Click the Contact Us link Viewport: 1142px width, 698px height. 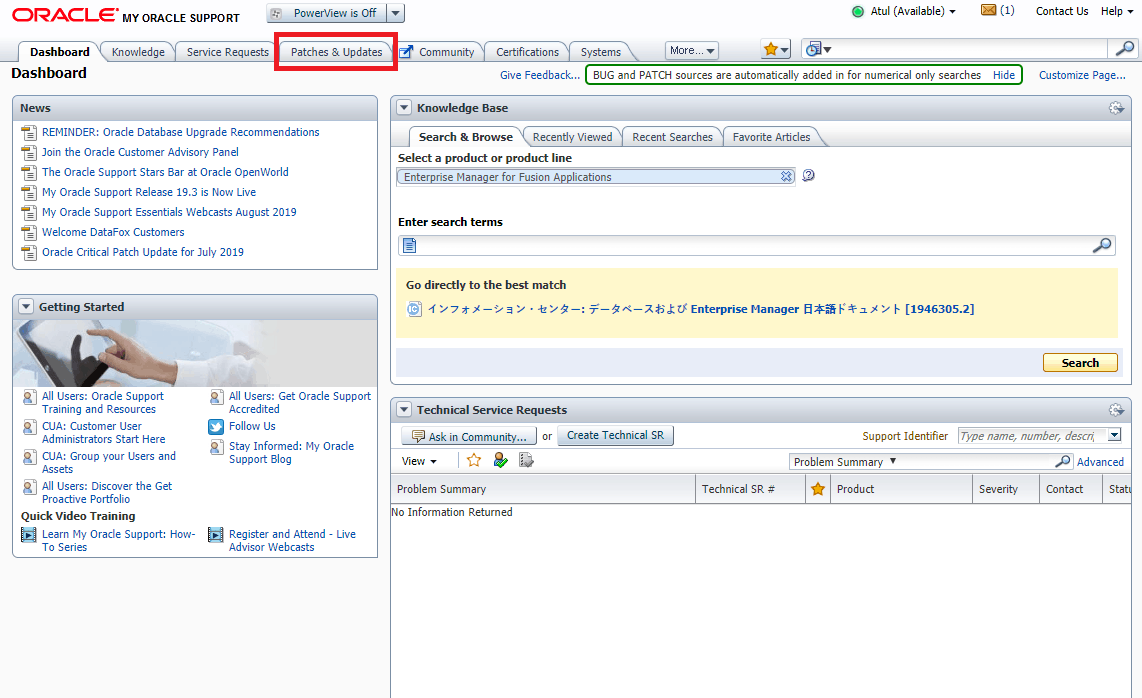1062,11
